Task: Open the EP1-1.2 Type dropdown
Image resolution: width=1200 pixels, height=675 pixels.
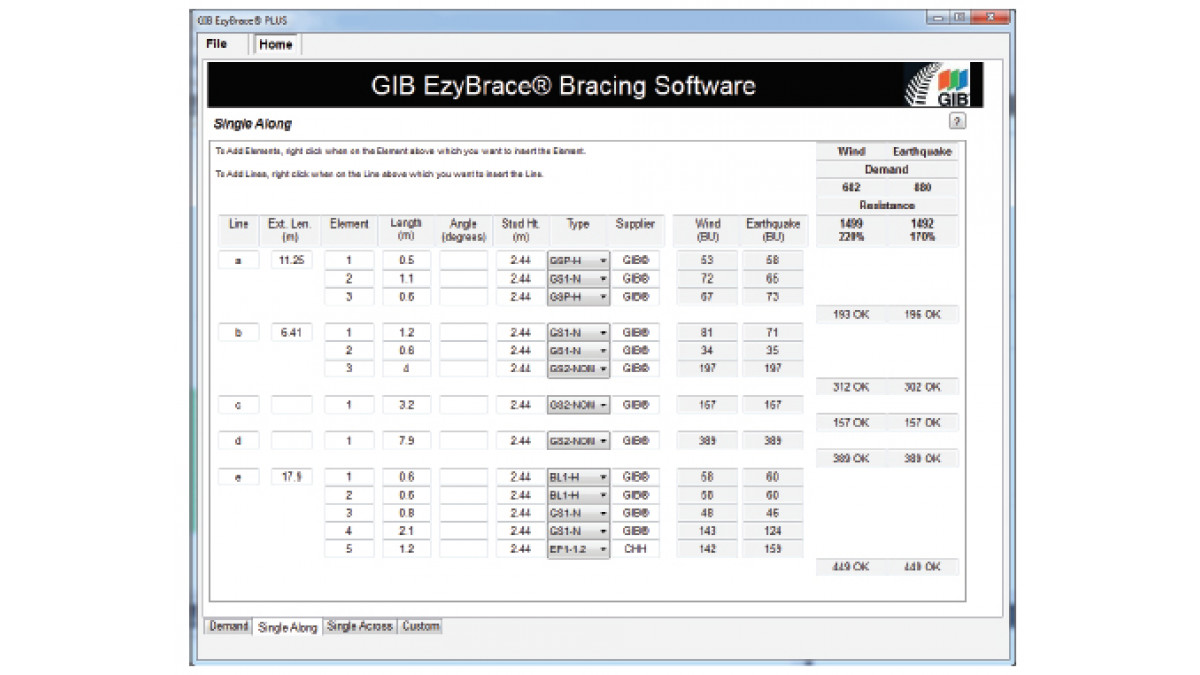Action: [x=603, y=550]
